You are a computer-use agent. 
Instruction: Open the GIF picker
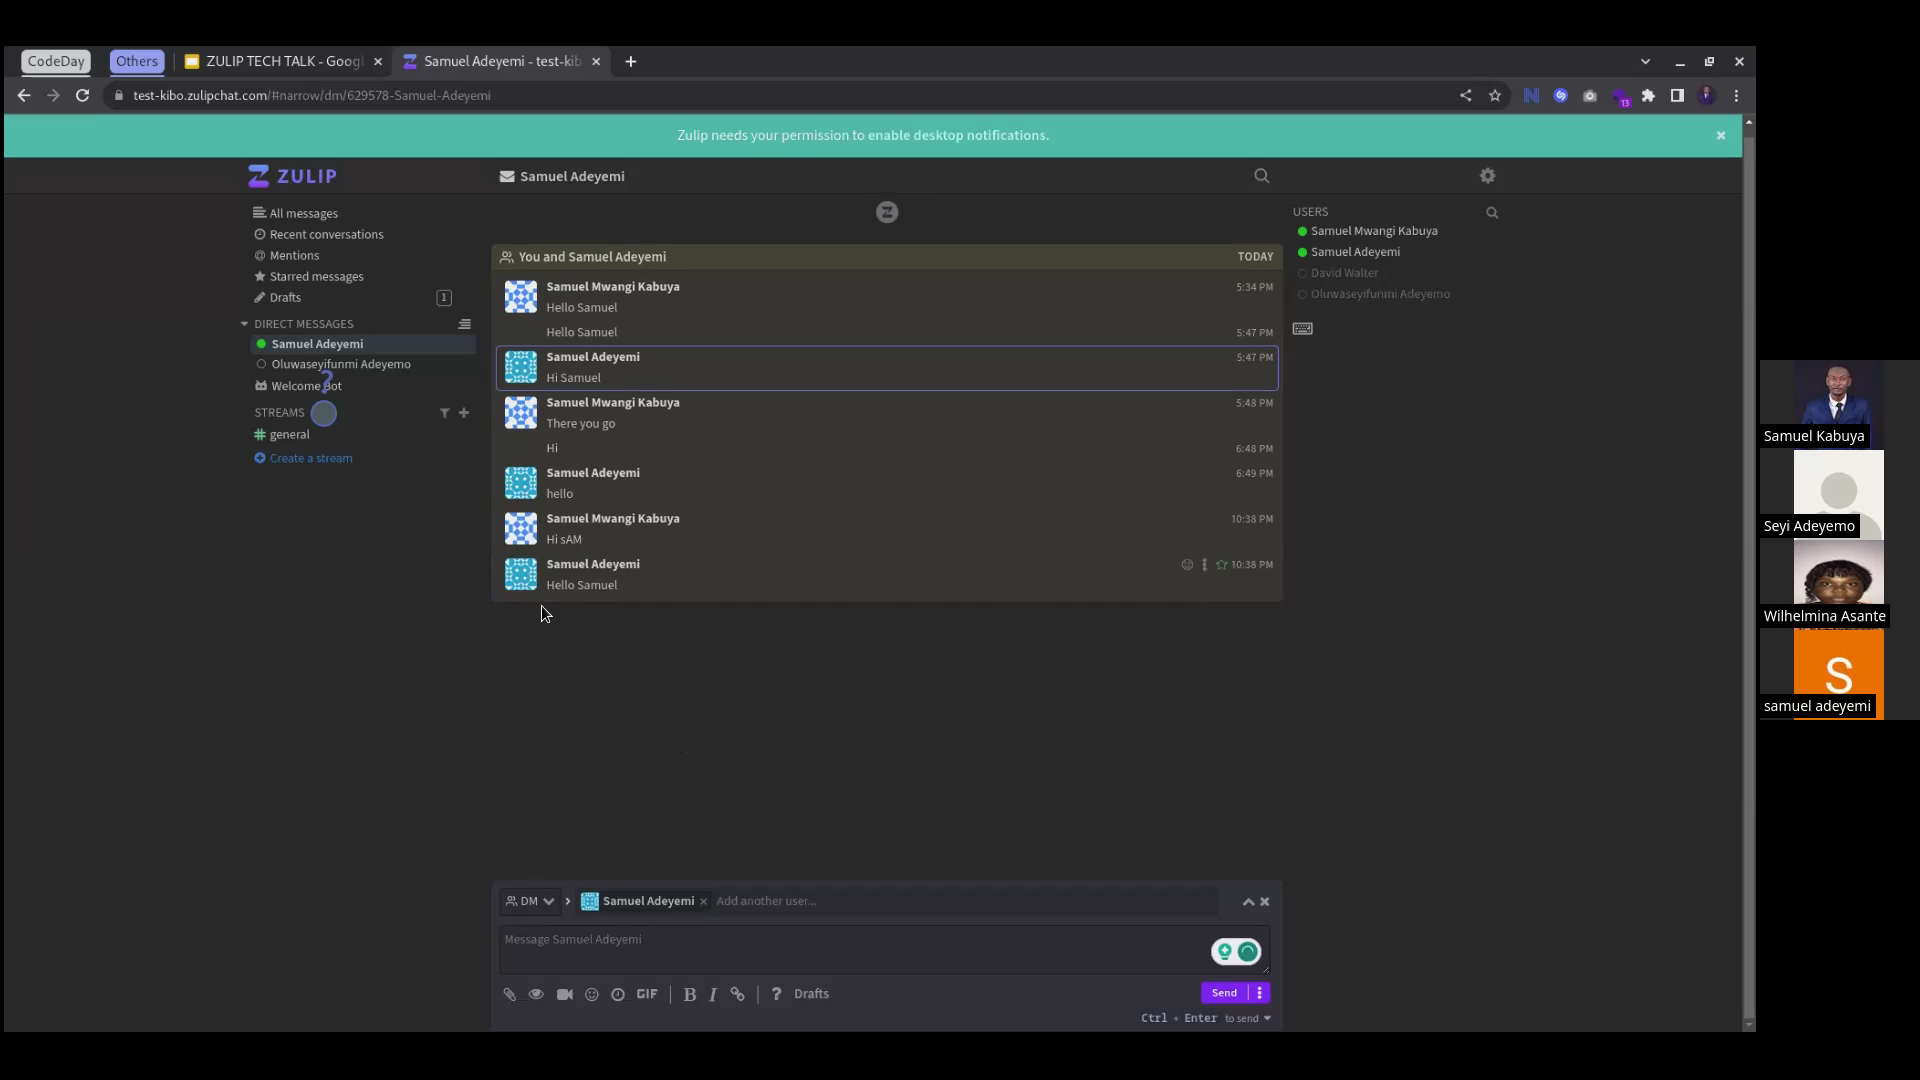[647, 994]
